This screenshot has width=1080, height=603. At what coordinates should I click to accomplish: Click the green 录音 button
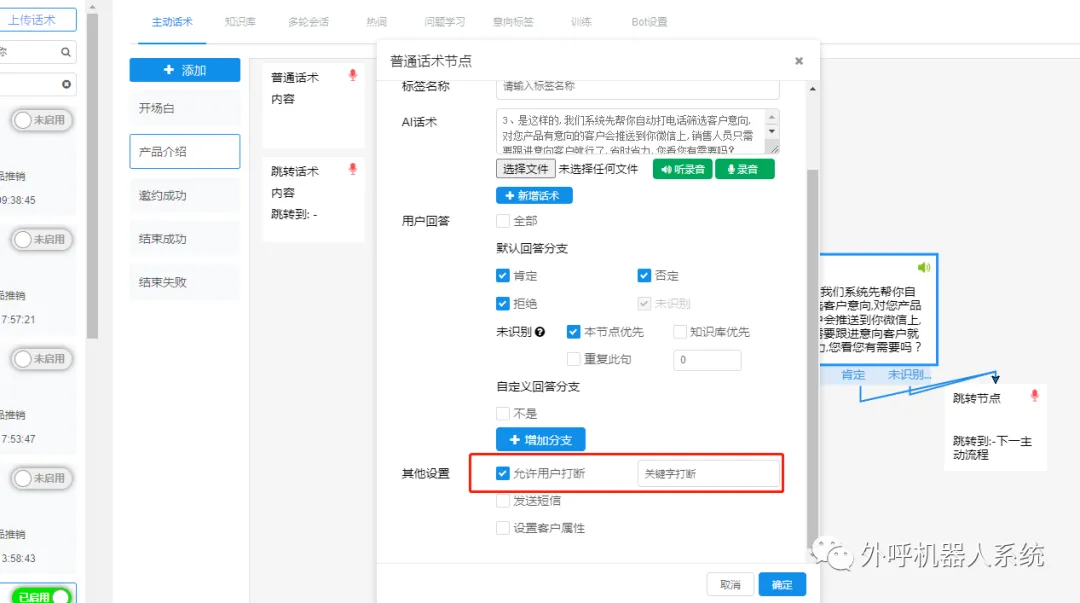(x=745, y=169)
